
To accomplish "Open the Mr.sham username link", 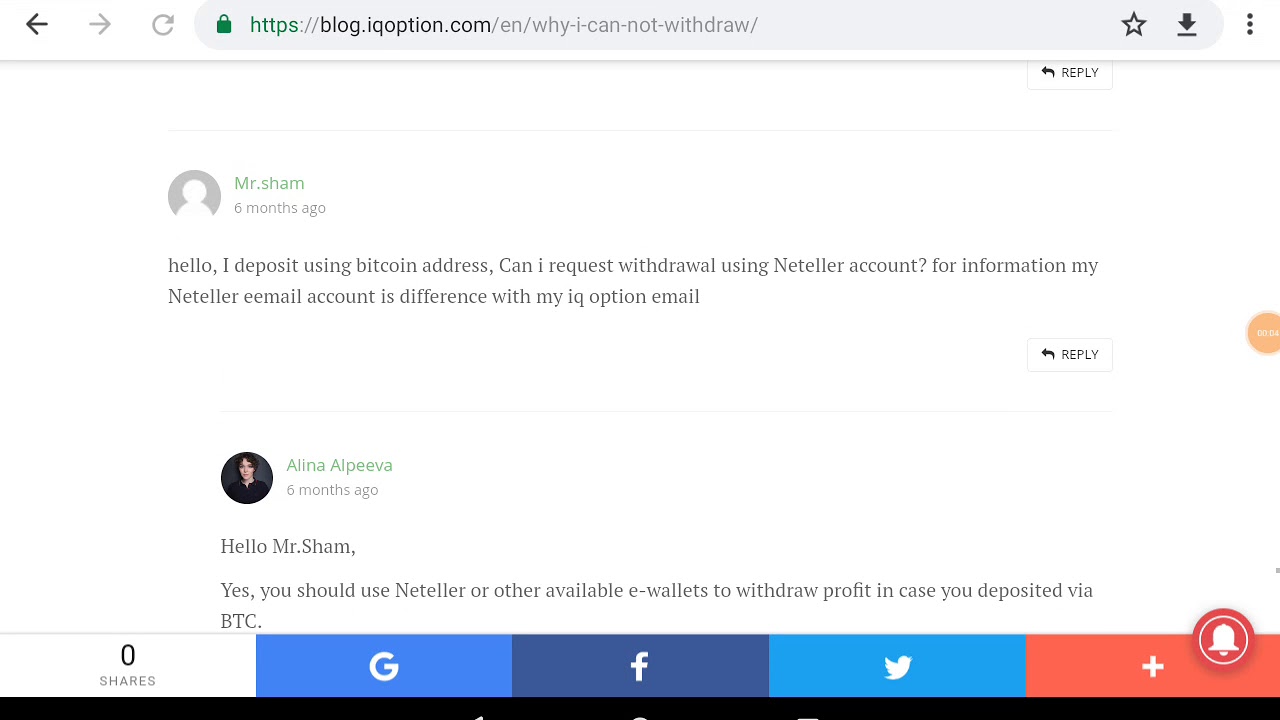I will [x=269, y=183].
